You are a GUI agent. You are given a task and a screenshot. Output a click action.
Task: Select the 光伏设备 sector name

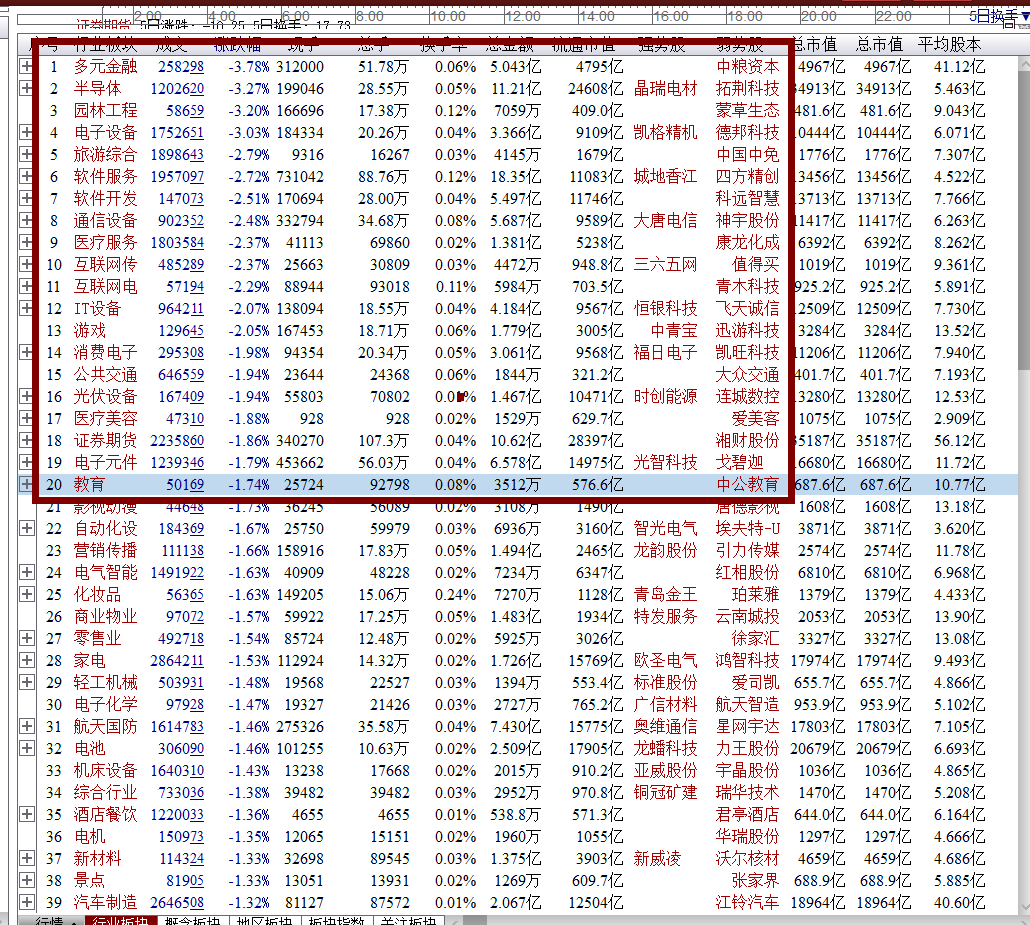tap(105, 397)
